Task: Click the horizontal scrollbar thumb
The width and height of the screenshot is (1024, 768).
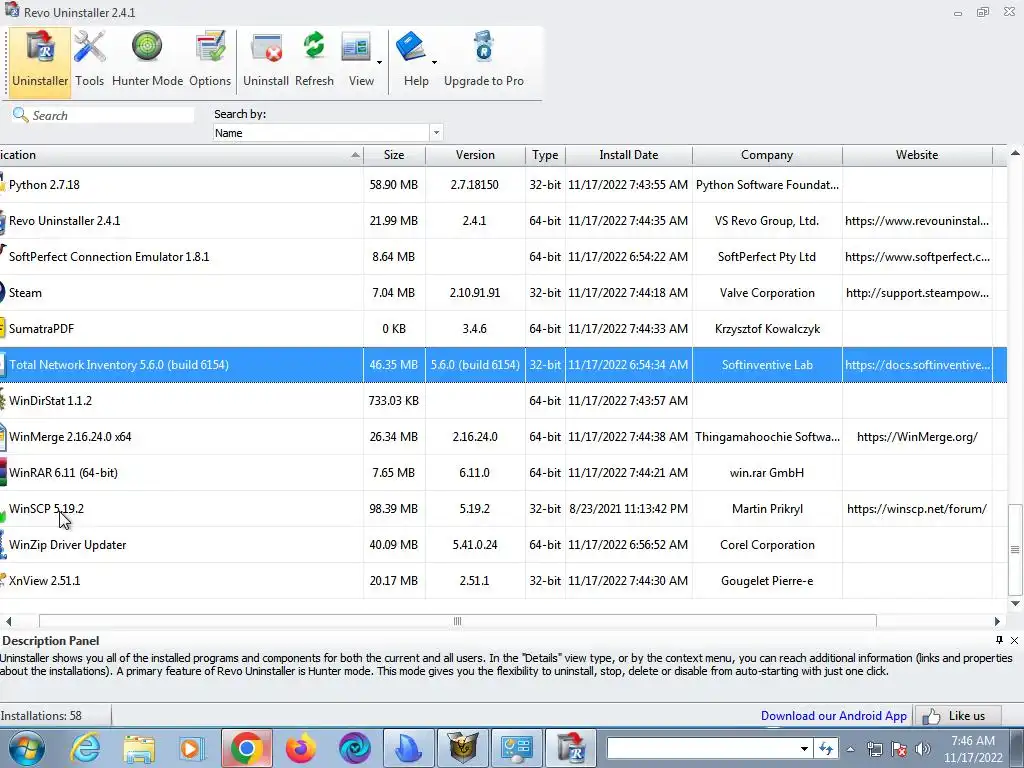Action: pos(457,621)
